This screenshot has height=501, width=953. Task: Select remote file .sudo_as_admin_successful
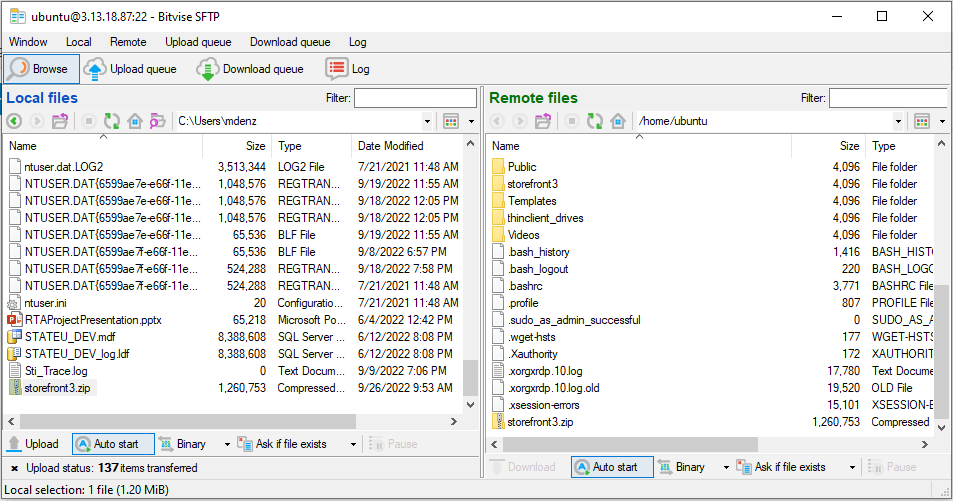click(574, 320)
